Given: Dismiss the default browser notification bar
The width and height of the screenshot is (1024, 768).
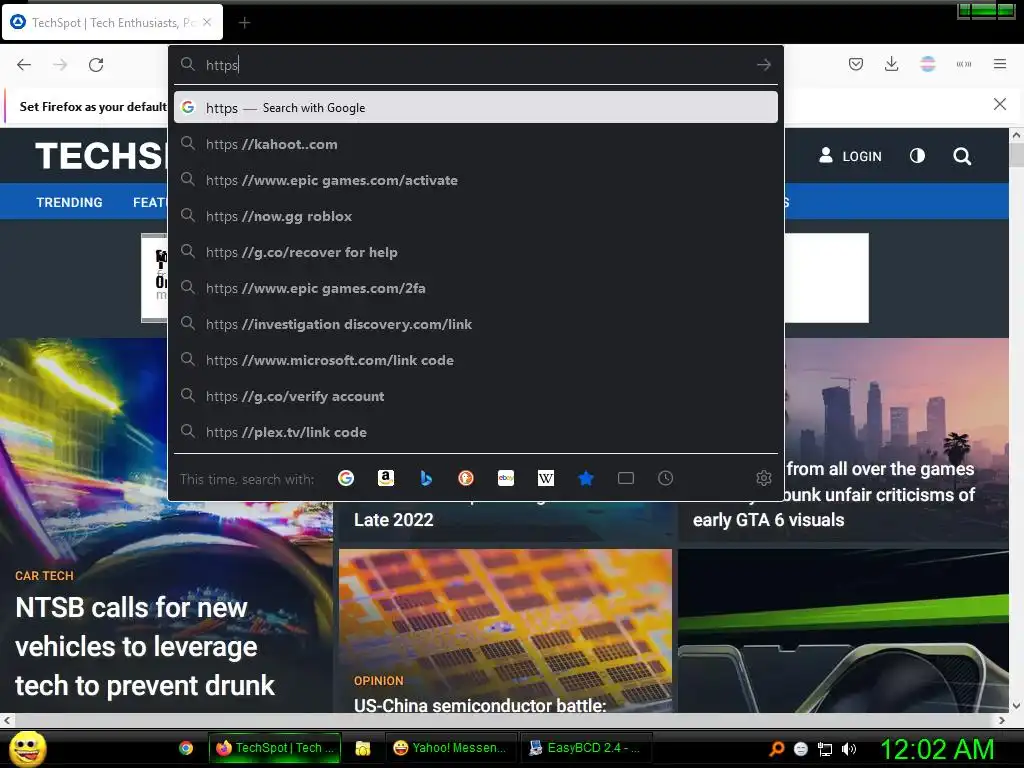Looking at the screenshot, I should (x=1000, y=104).
